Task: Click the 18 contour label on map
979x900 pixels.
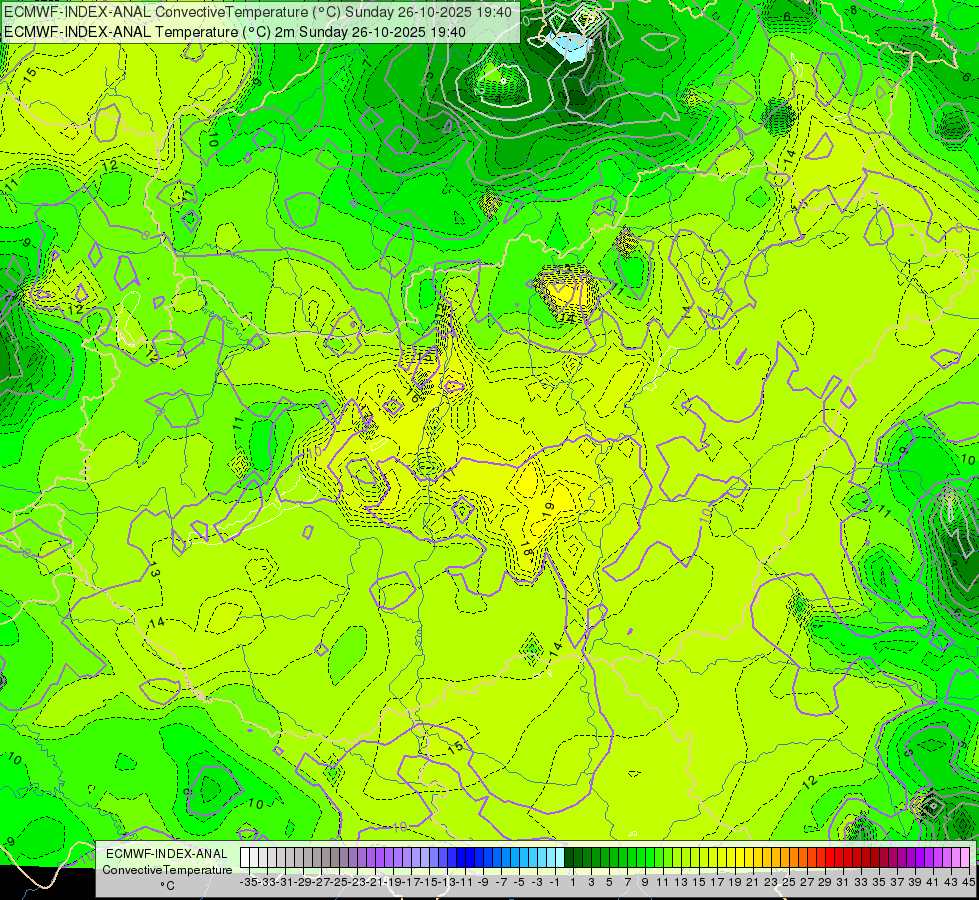Action: click(x=526, y=550)
